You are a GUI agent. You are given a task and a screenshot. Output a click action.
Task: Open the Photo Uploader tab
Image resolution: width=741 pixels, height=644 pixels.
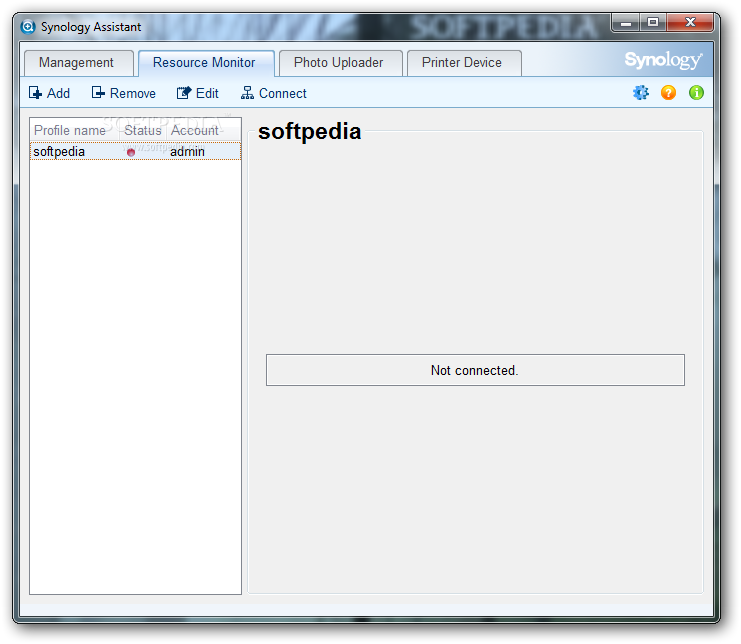tap(340, 63)
